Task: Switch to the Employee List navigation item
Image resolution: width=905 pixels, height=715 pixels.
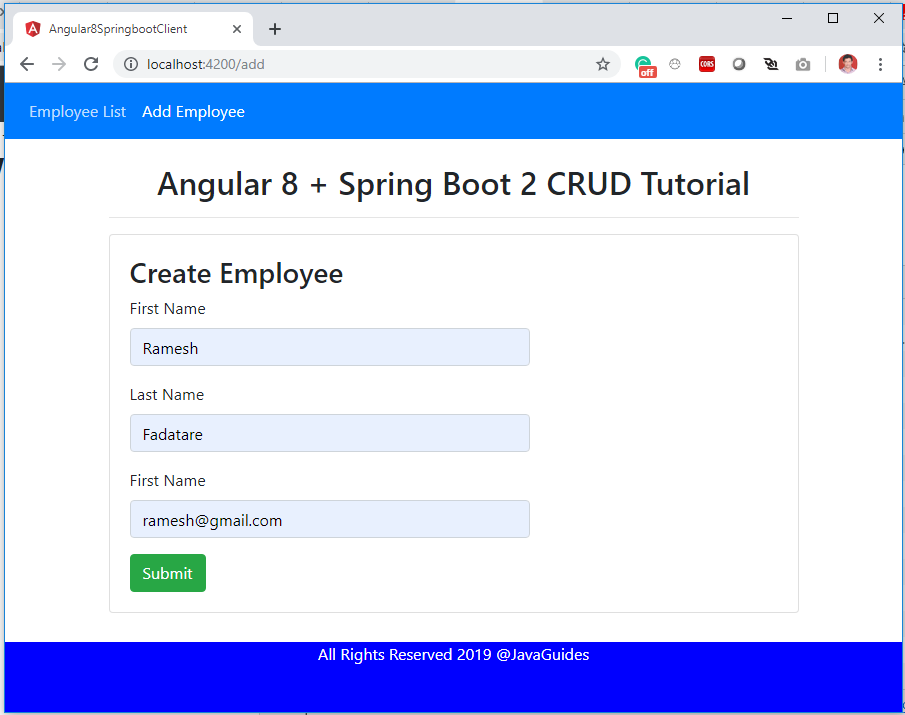Action: [x=77, y=111]
